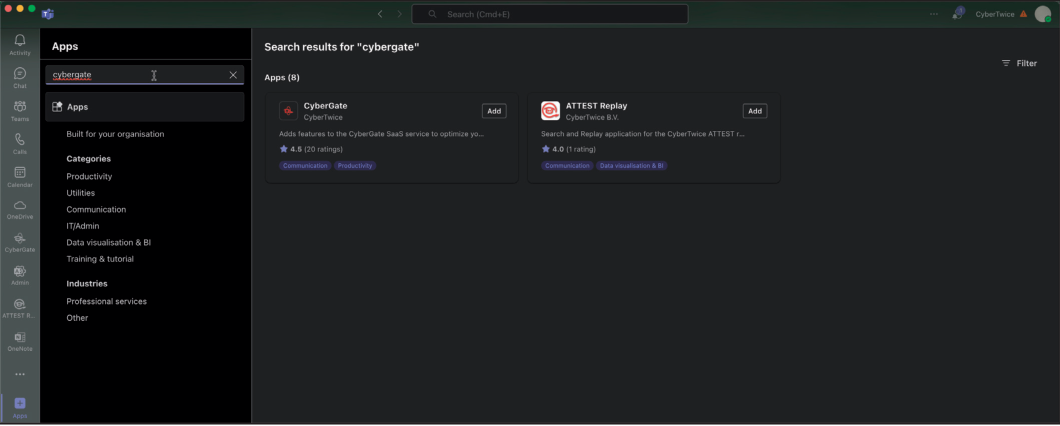1060x426 pixels.
Task: Click the Categories heading
Action: tap(89, 159)
